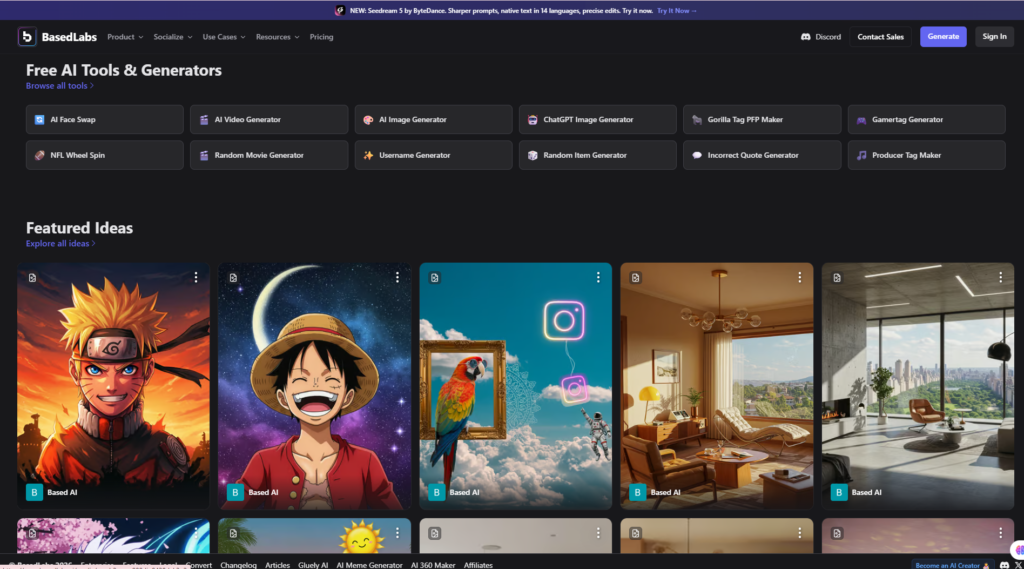Open the concrete loft interior thumbnail
The width and height of the screenshot is (1024, 569).
pos(918,386)
